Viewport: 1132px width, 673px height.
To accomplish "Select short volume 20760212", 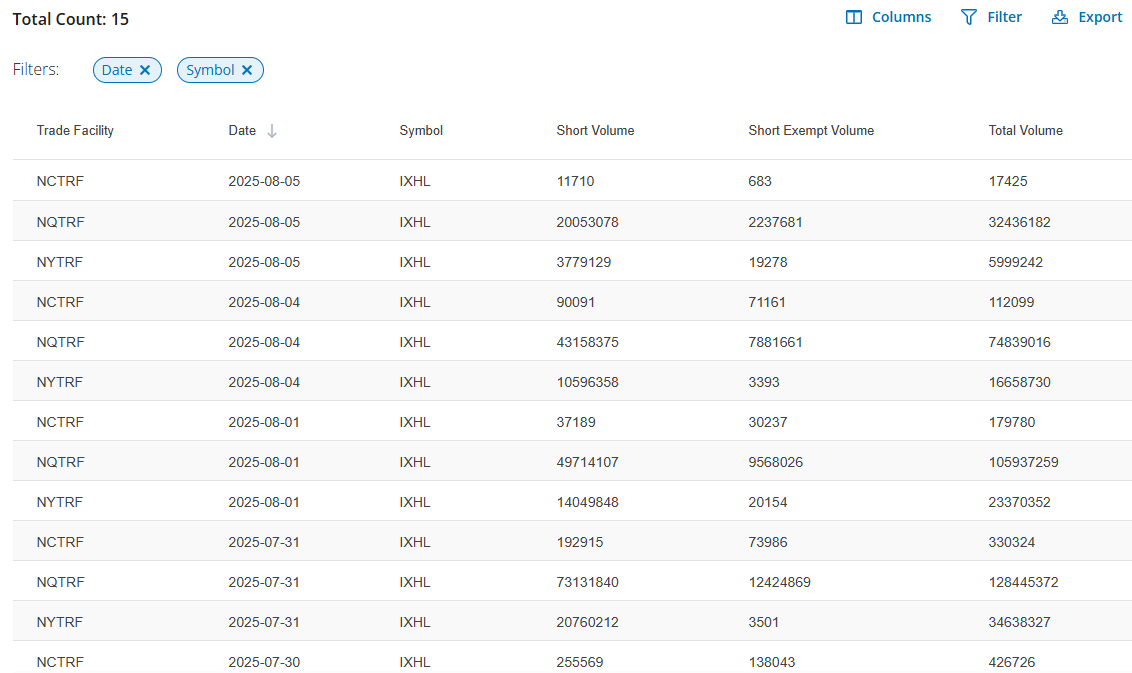I will click(587, 622).
